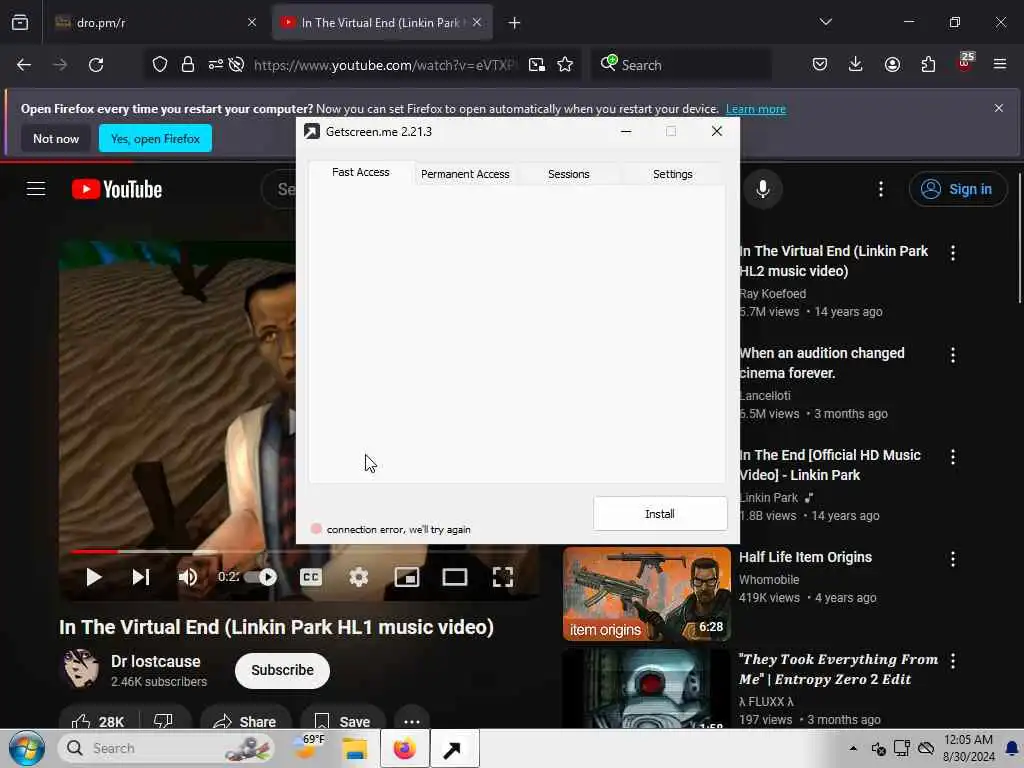Open the Firefox account icon
This screenshot has width=1024, height=768.
coord(892,64)
